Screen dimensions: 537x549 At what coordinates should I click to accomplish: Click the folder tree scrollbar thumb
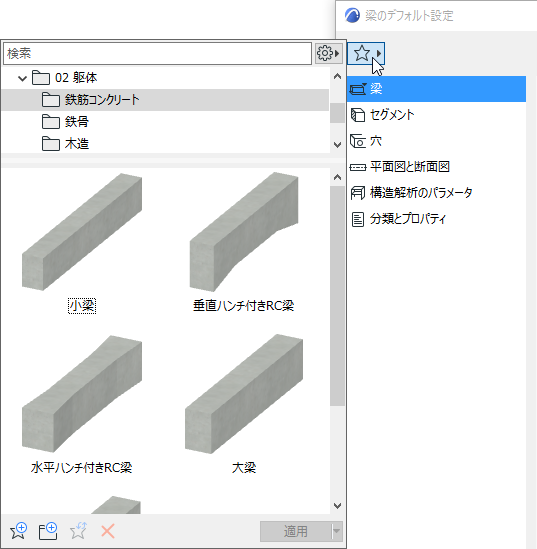click(337, 113)
